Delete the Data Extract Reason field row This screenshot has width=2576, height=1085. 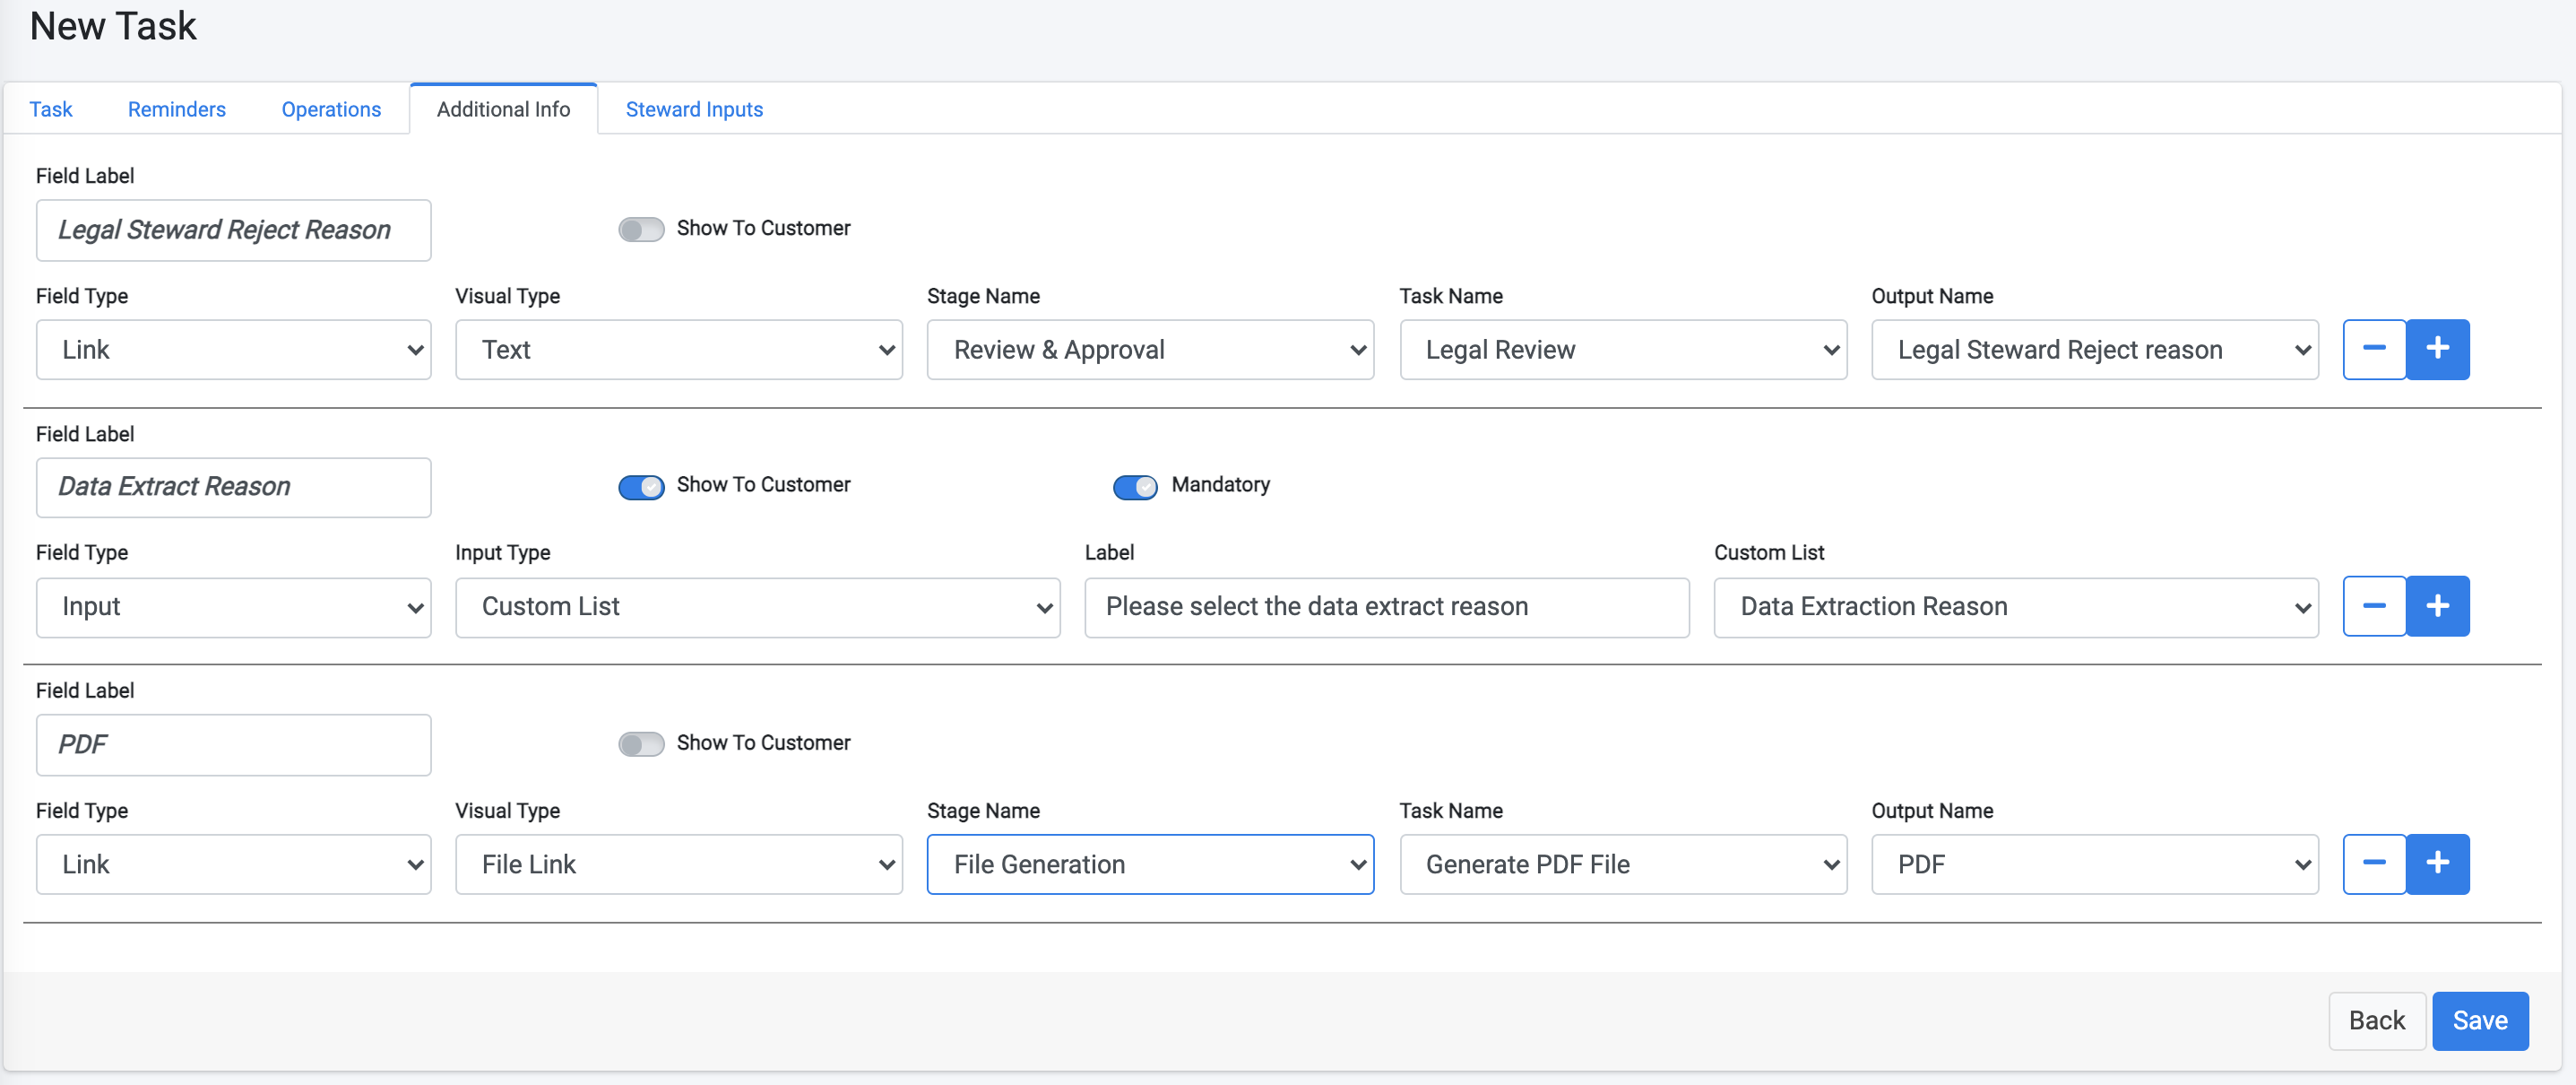pos(2374,606)
